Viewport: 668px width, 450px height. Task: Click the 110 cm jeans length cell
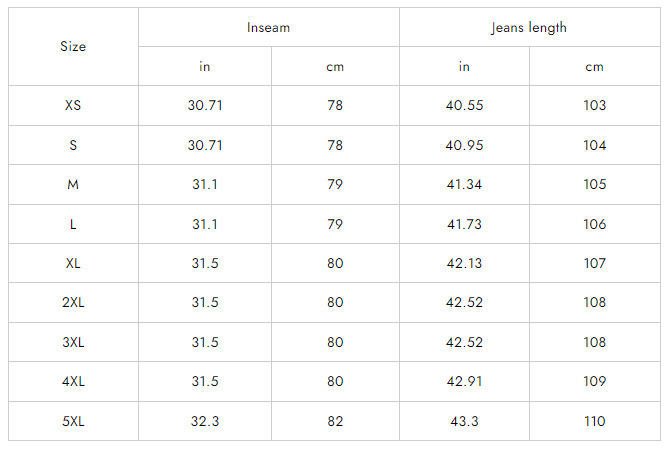[595, 421]
